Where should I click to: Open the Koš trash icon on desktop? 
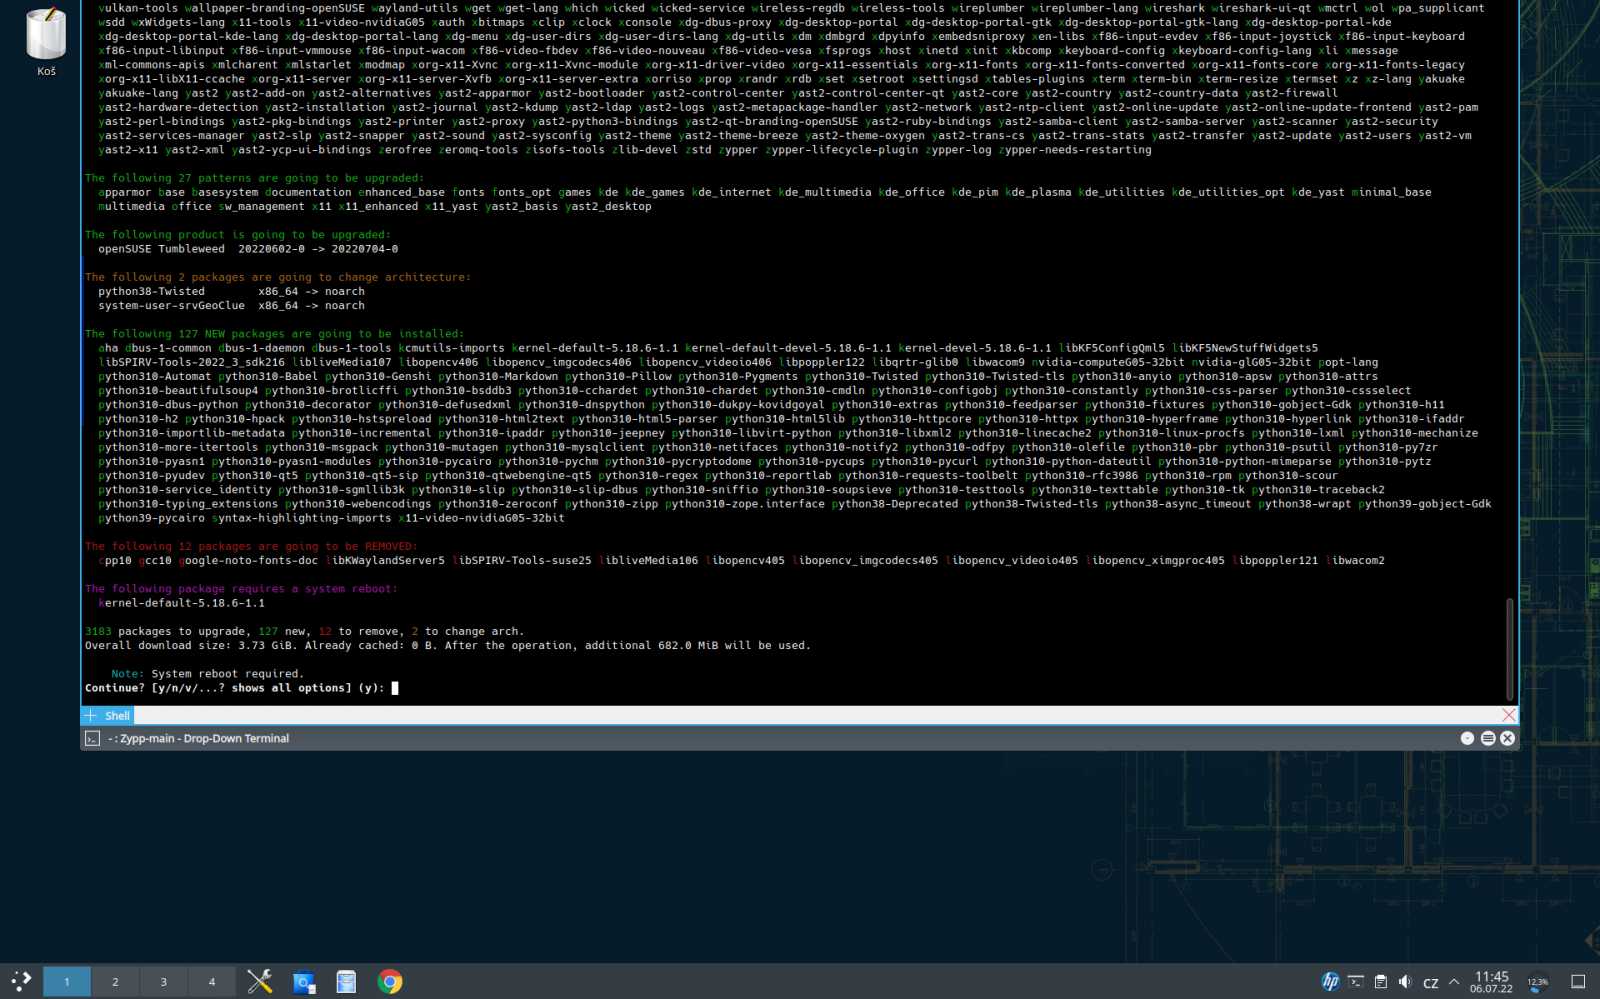[46, 42]
